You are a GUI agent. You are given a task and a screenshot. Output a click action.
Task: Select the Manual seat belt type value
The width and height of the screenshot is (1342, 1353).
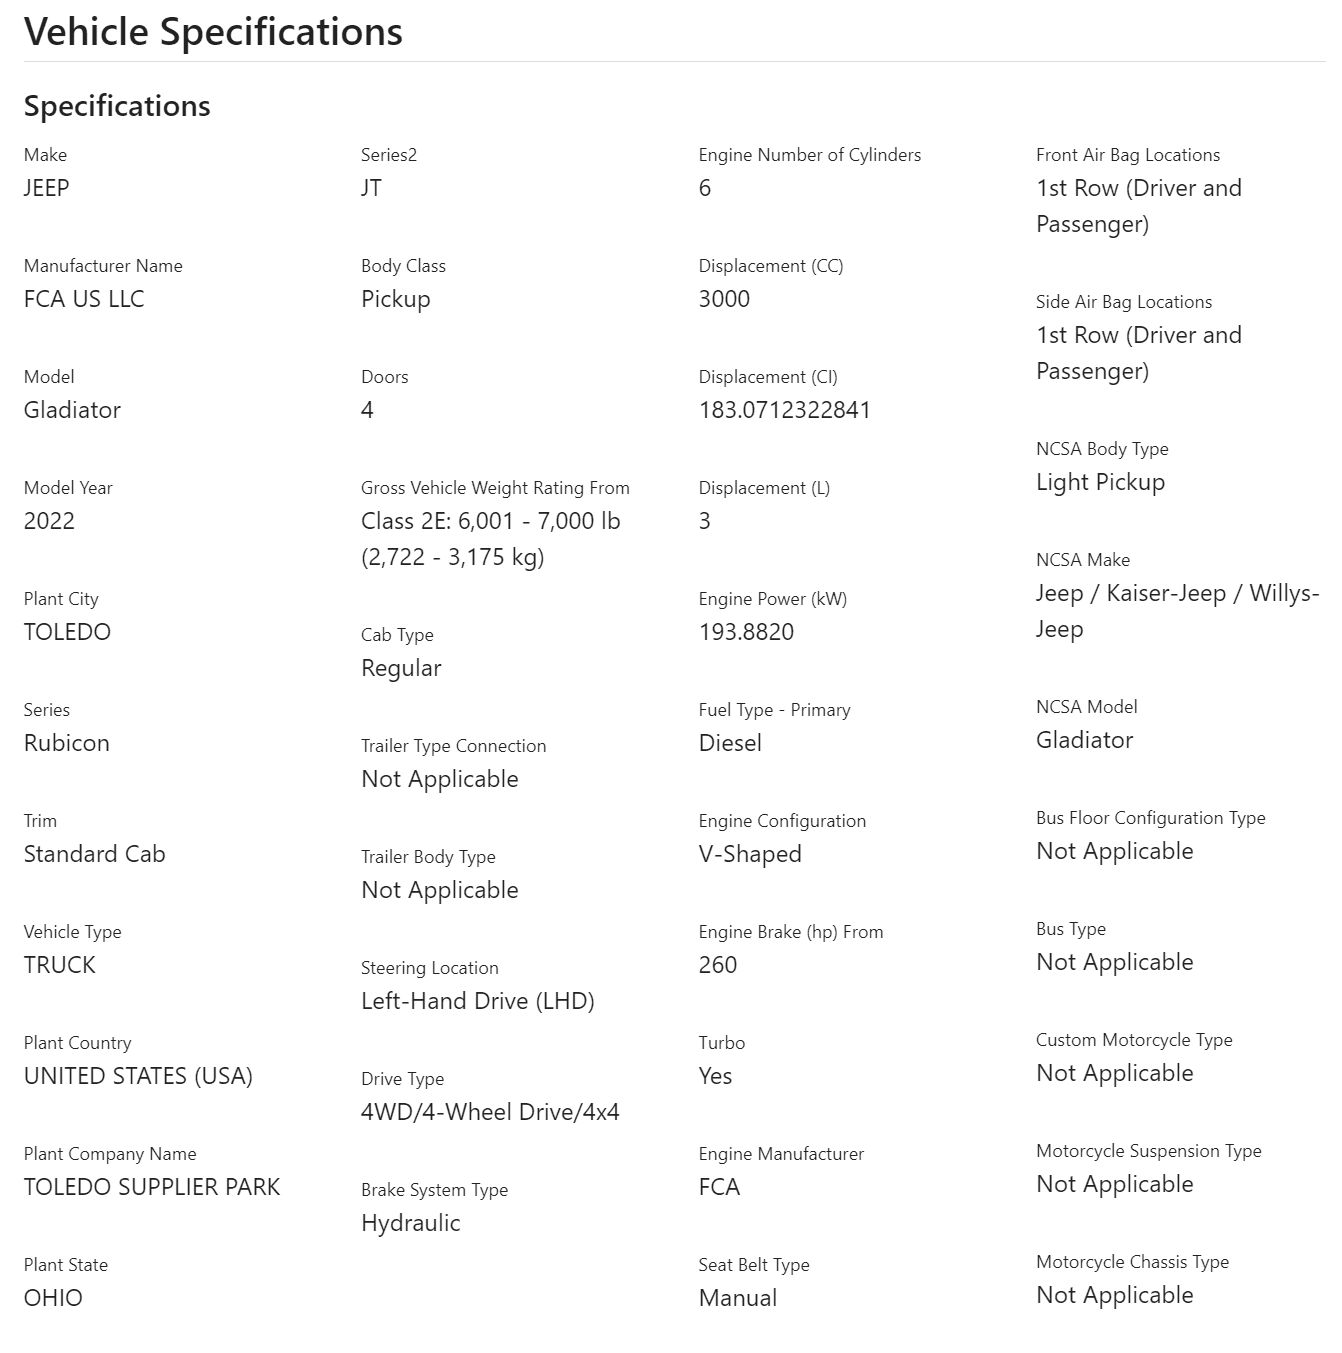(x=738, y=1298)
